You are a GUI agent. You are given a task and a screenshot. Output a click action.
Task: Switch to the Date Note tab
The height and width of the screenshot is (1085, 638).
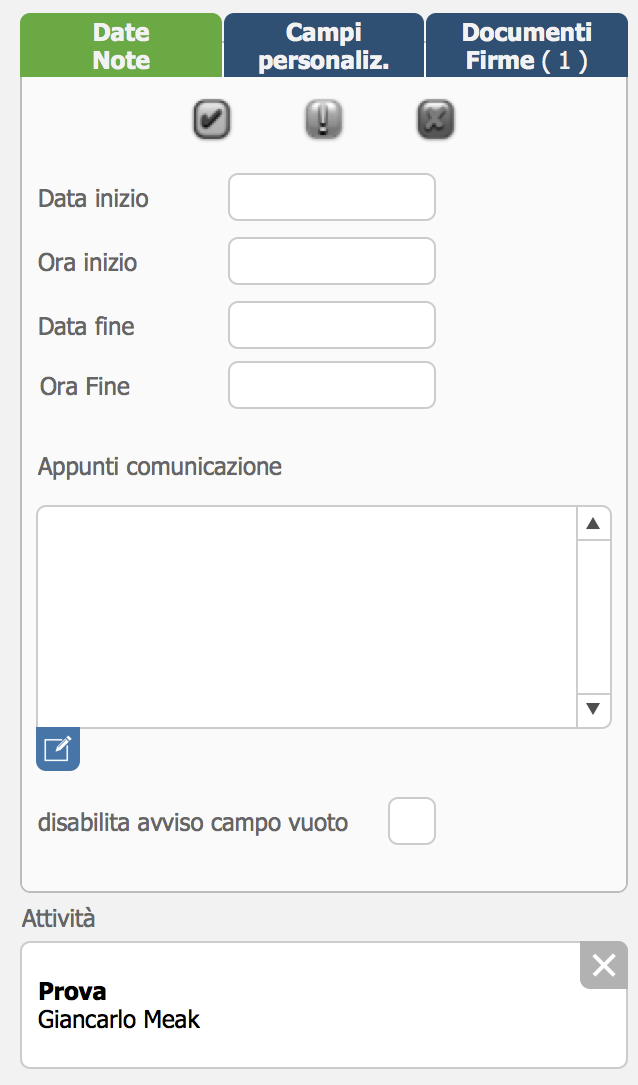[x=121, y=46]
